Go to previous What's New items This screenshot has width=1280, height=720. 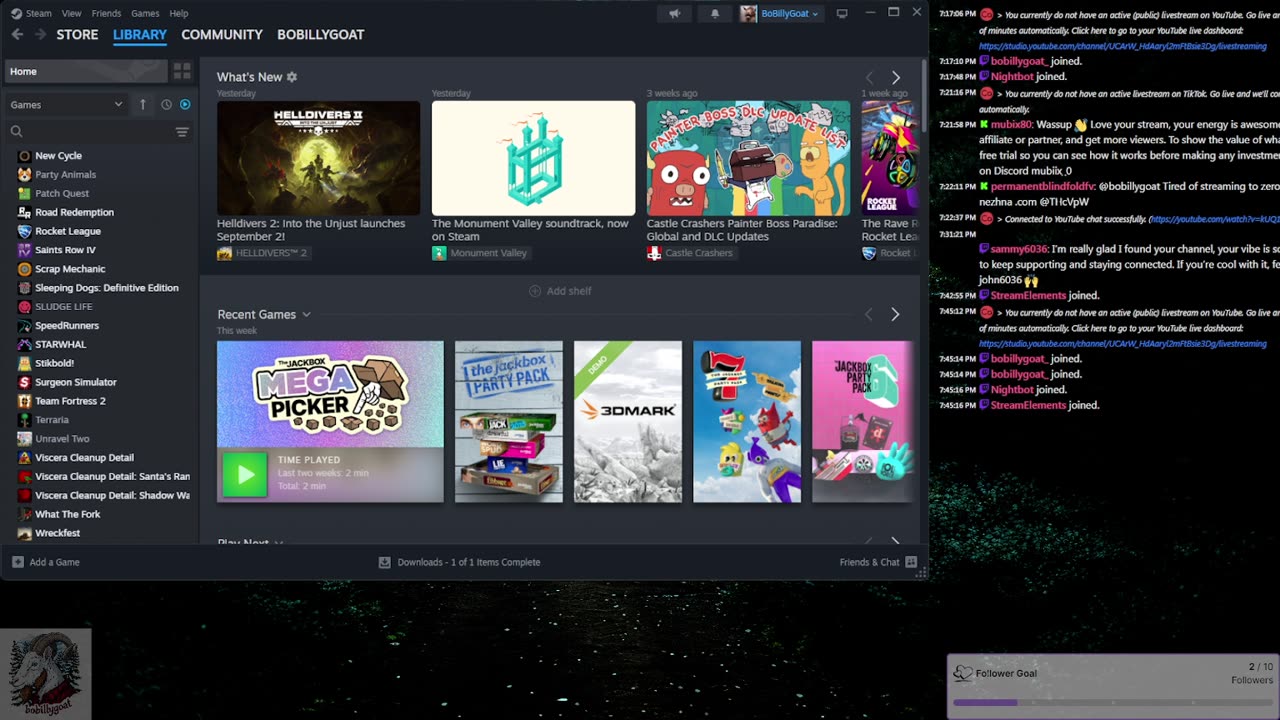coord(869,77)
